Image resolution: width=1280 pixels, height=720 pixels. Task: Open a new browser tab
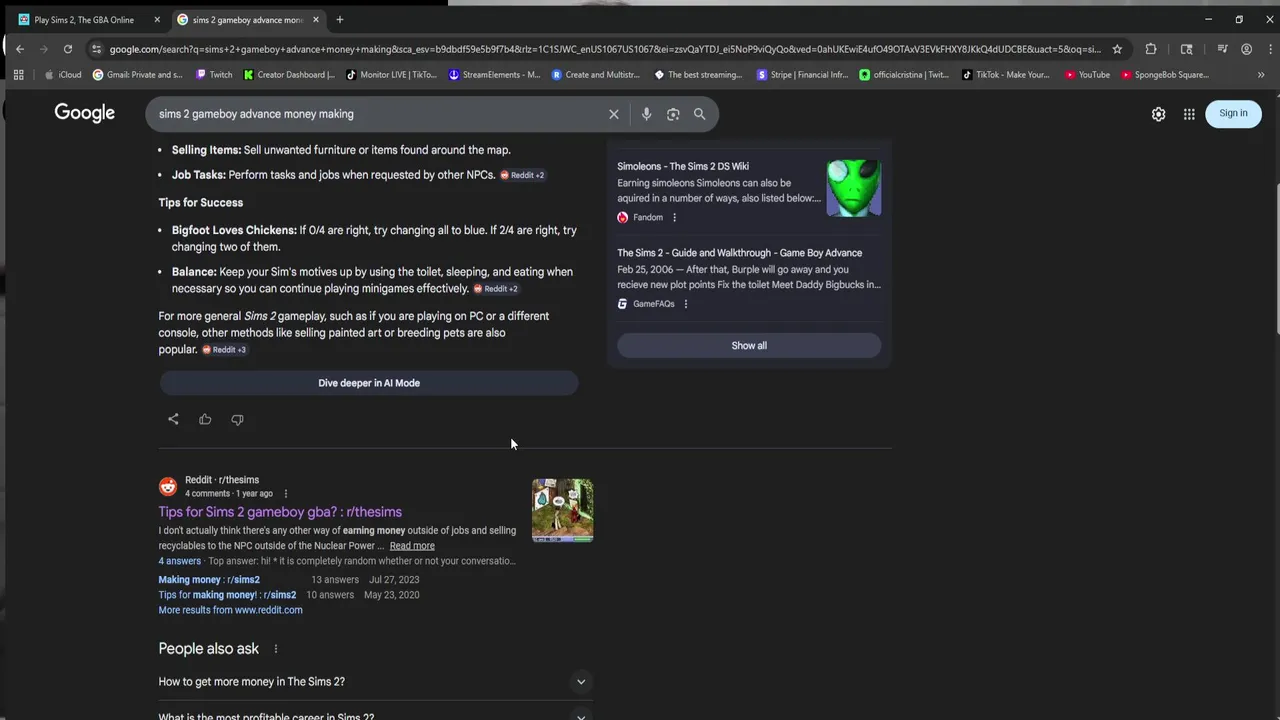340,19
